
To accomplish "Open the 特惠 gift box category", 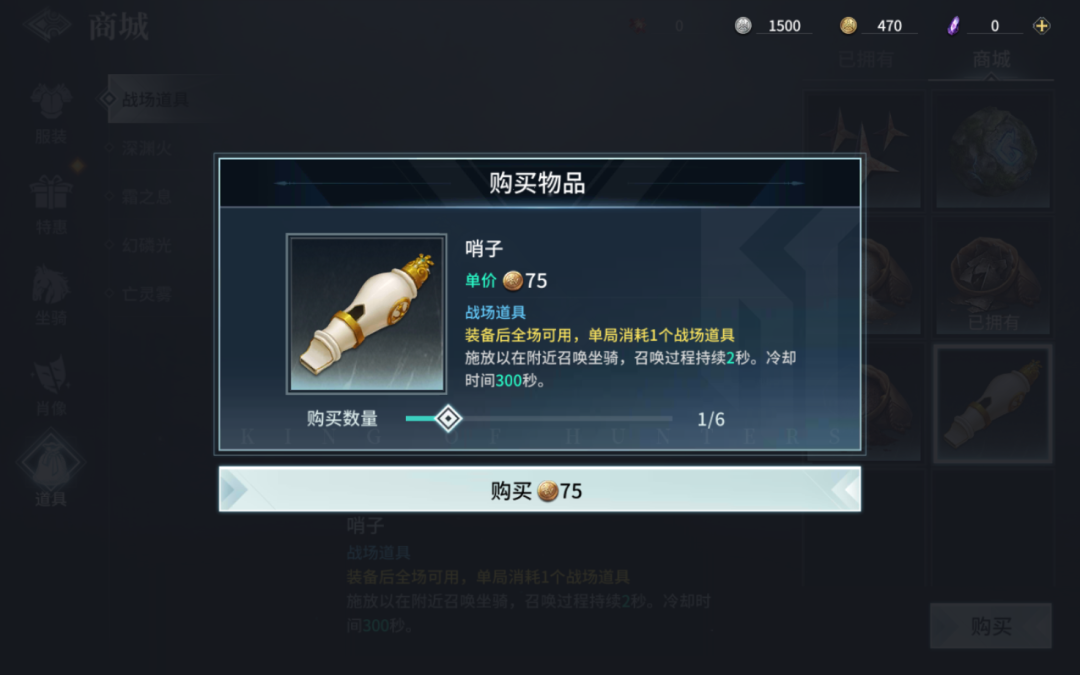I will click(x=51, y=192).
